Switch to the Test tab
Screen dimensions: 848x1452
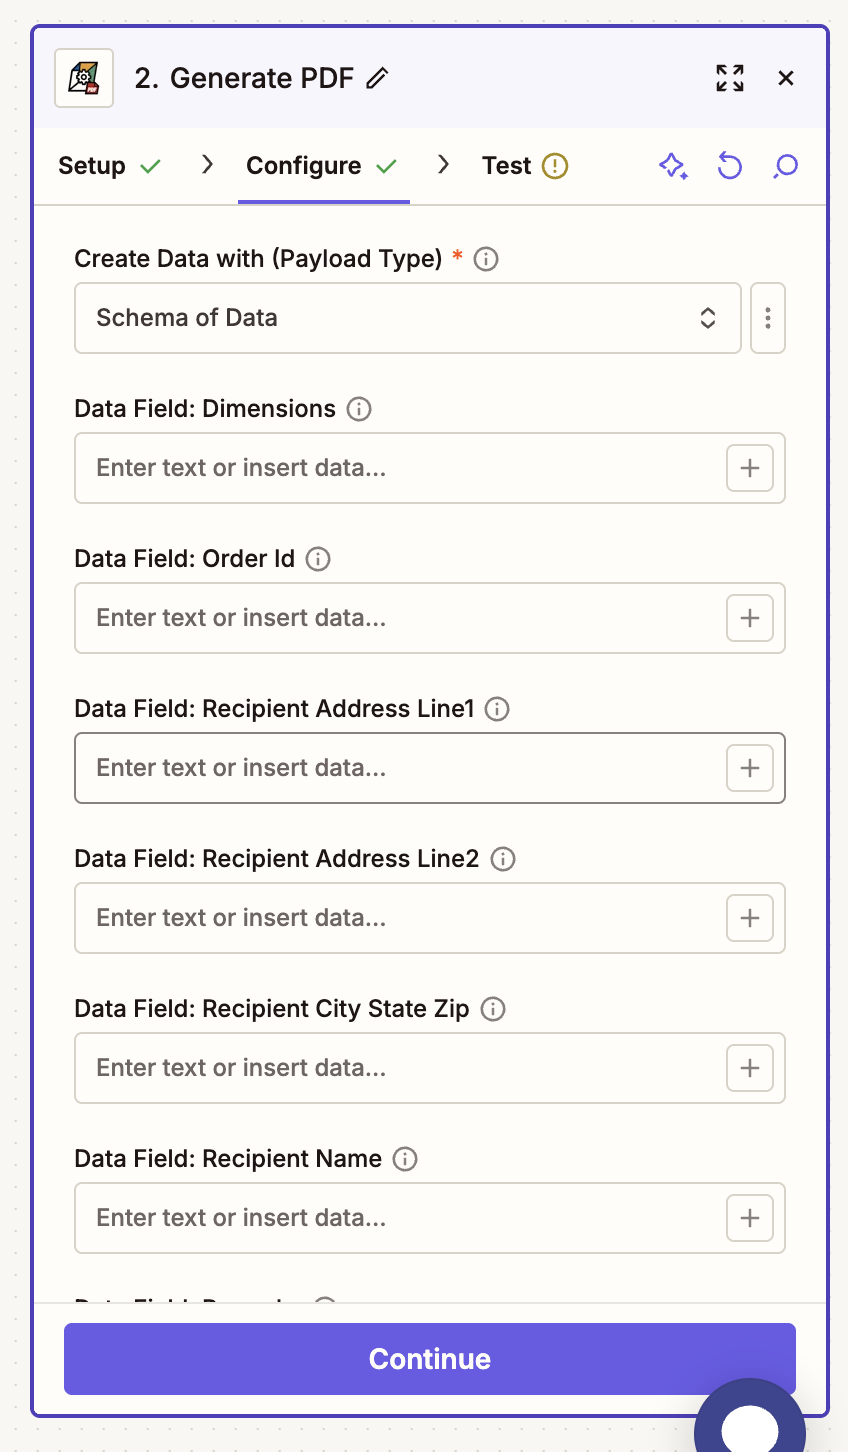tap(507, 166)
